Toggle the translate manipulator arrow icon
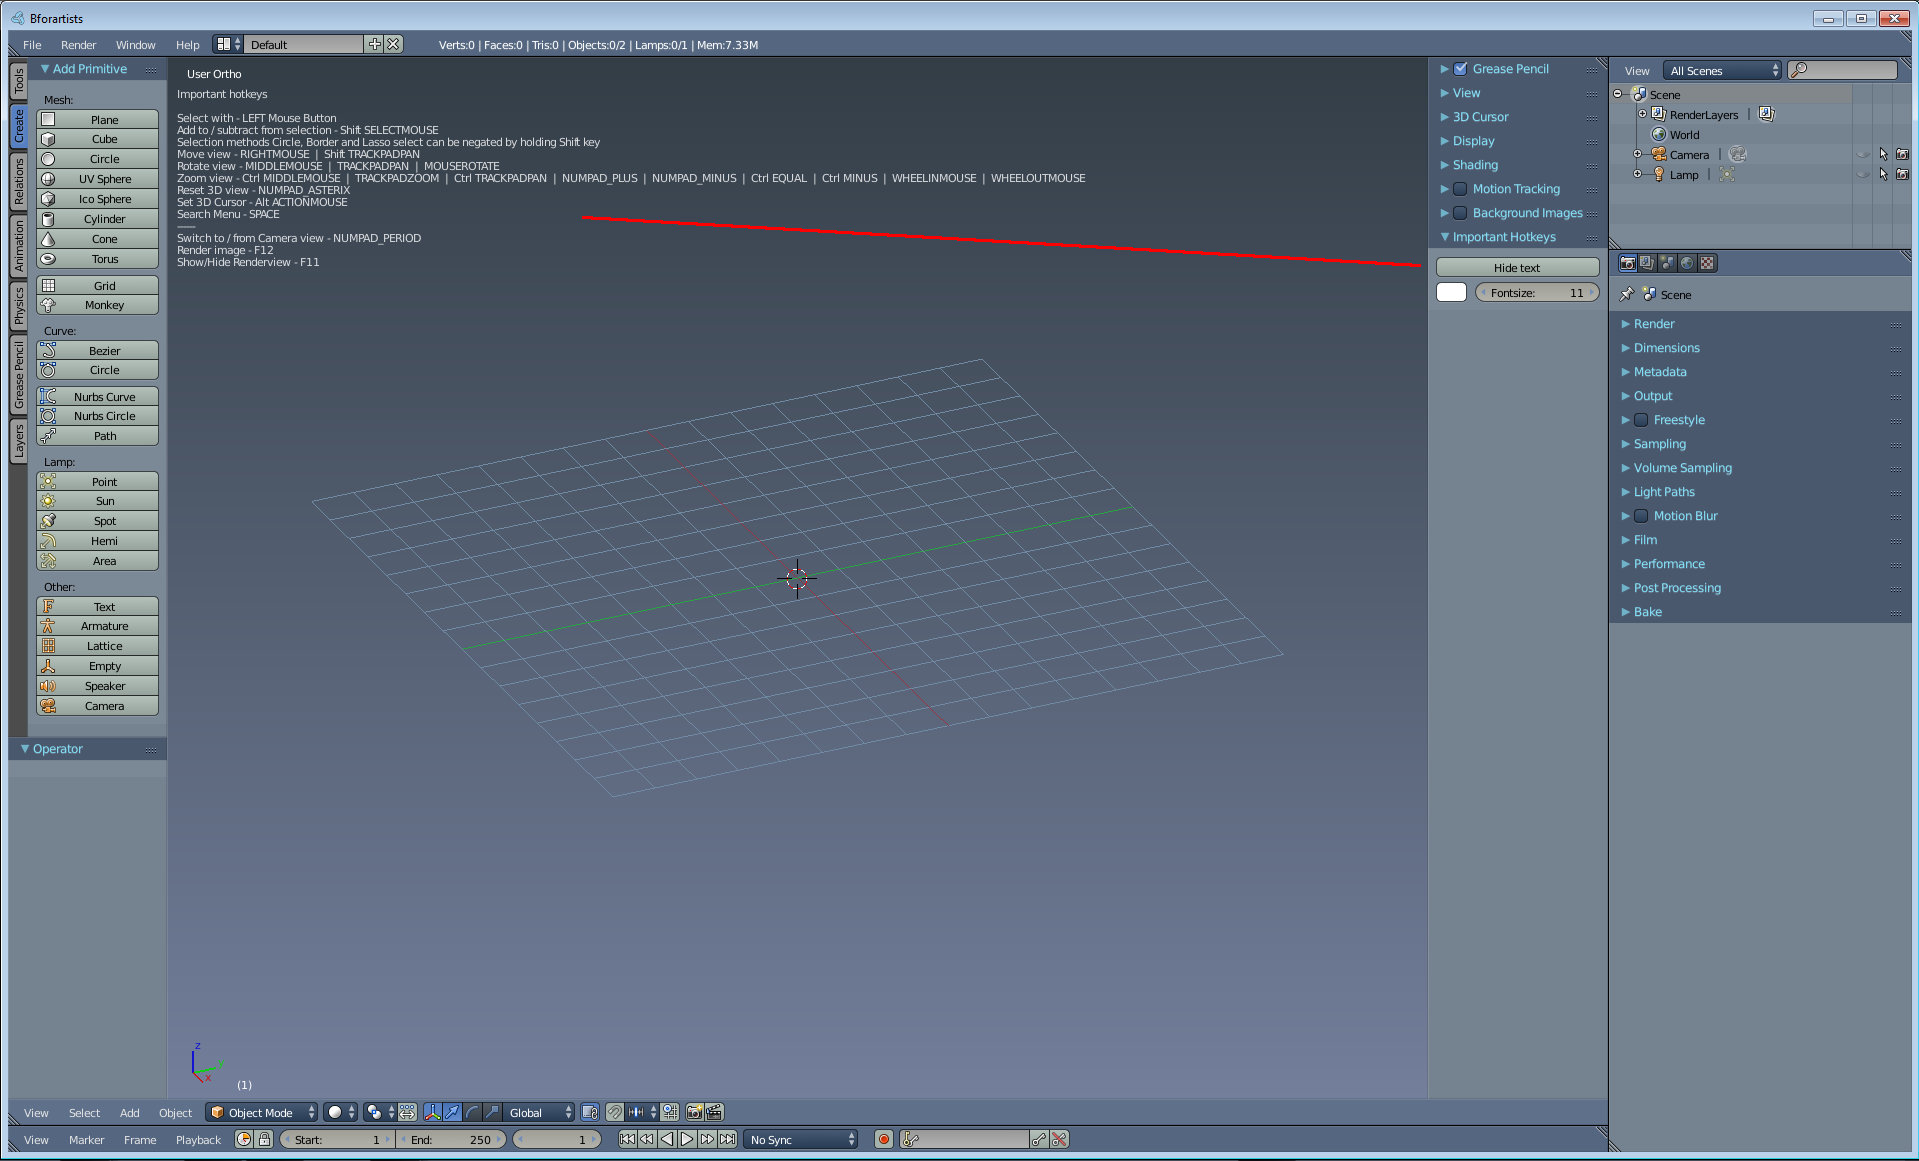This screenshot has height=1161, width=1919. [x=452, y=1112]
